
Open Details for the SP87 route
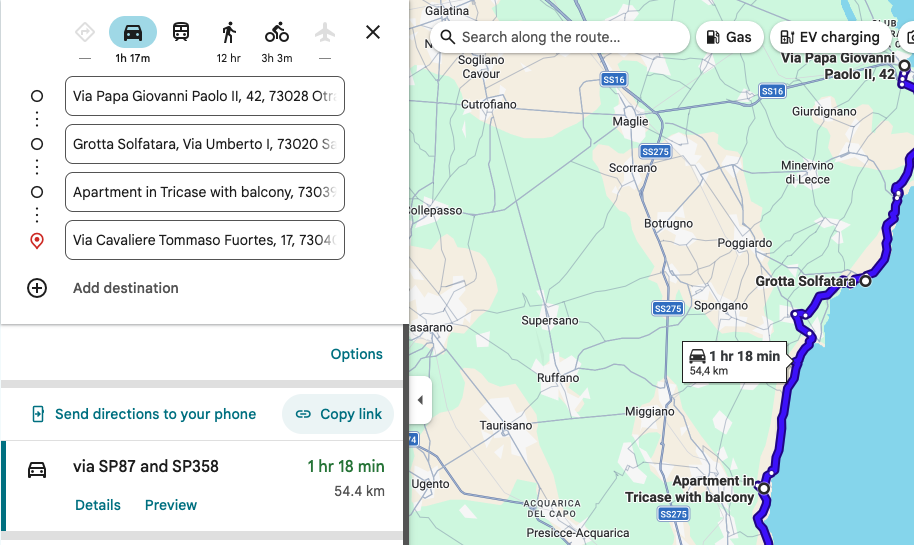pyautogui.click(x=98, y=505)
